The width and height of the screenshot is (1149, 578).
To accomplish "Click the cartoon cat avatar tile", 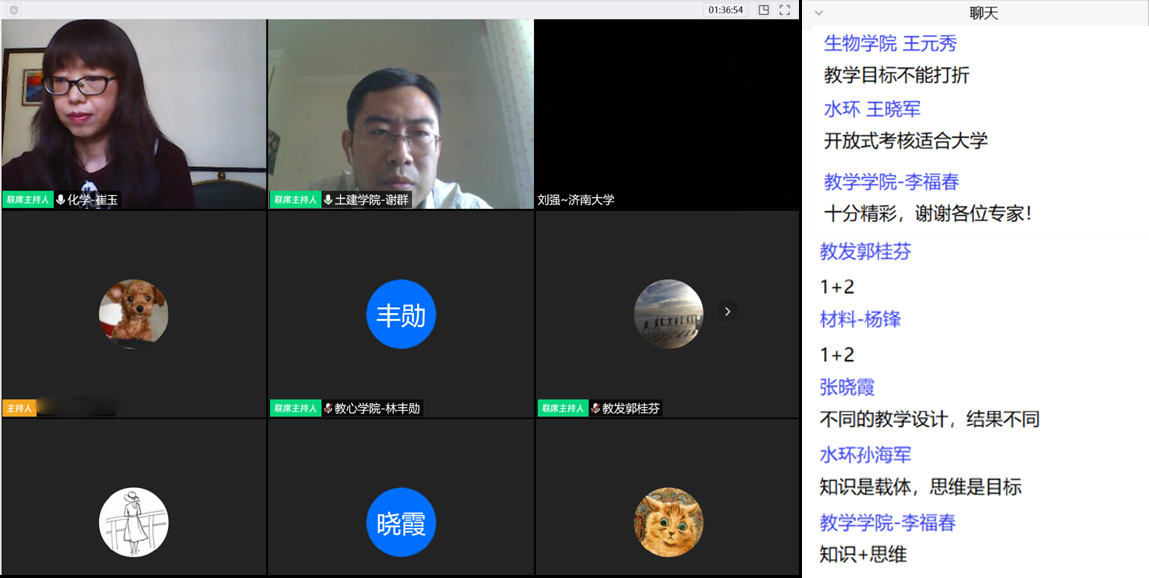I will 668,522.
